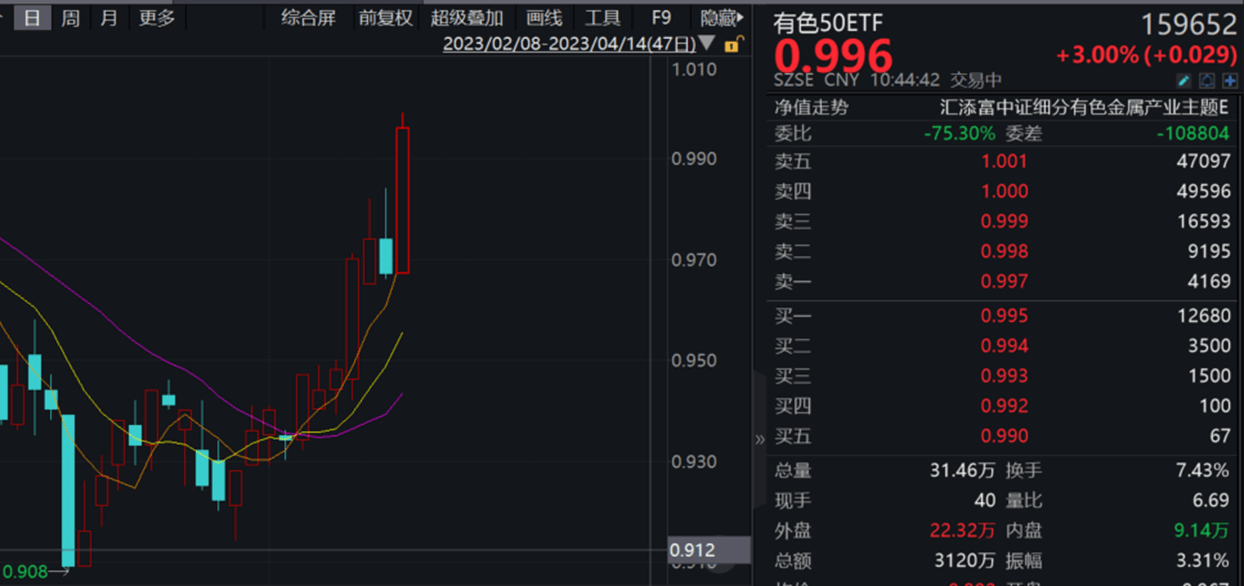Switch to daily (日) K-line period

33,18
